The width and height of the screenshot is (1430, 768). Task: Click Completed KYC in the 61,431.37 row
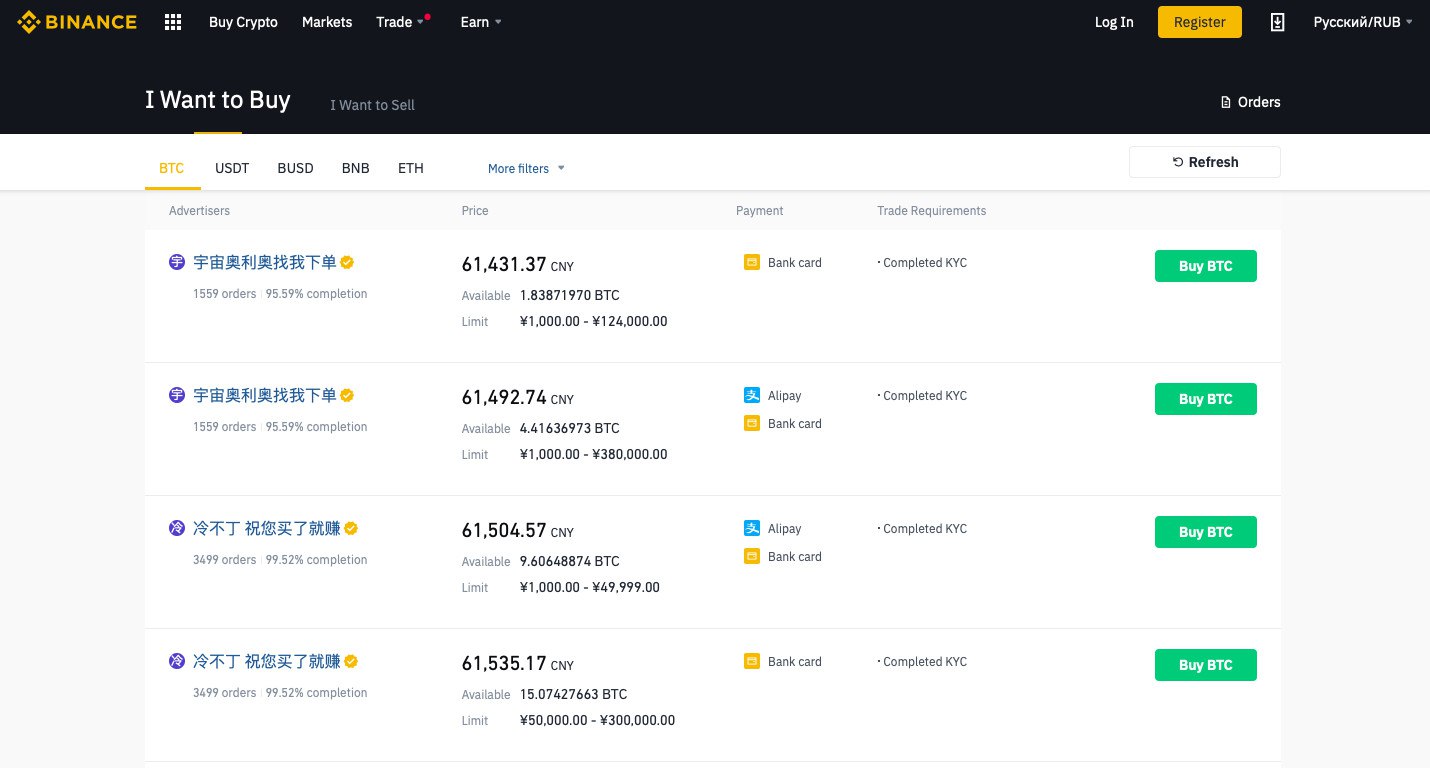coord(925,263)
